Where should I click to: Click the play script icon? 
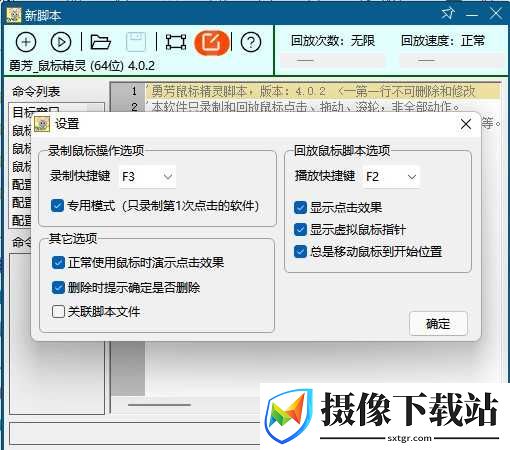(61, 42)
